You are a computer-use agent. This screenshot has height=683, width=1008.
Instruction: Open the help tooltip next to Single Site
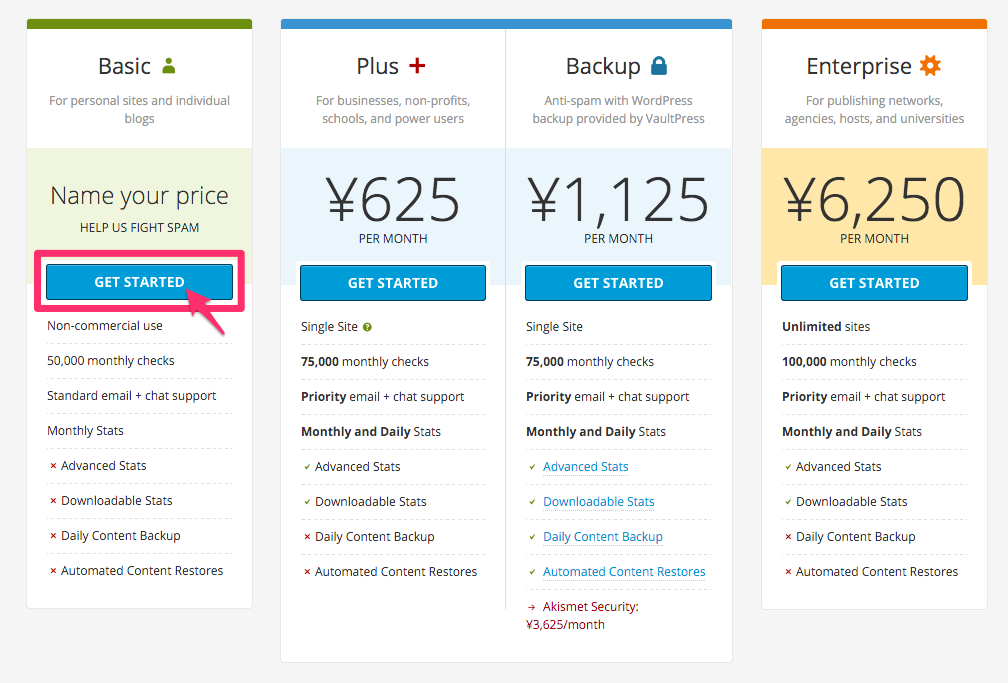[x=367, y=327]
